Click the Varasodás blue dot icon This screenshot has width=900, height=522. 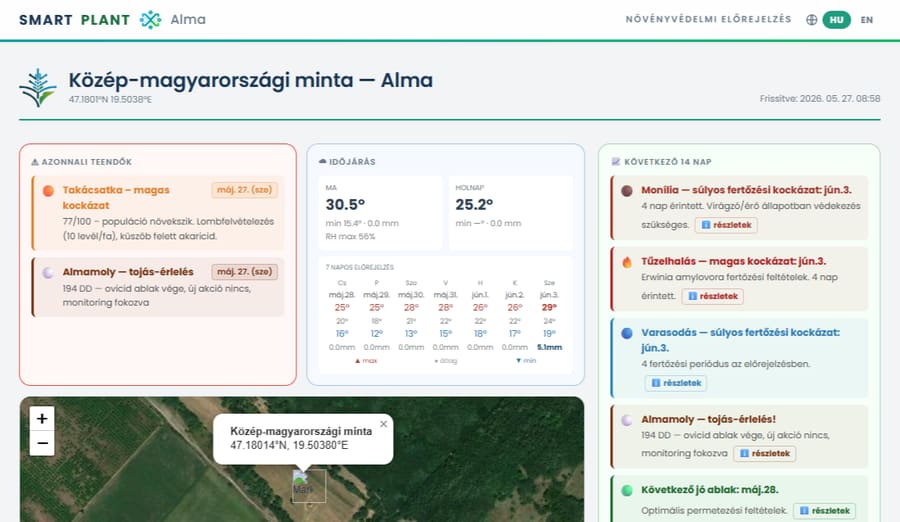627,333
